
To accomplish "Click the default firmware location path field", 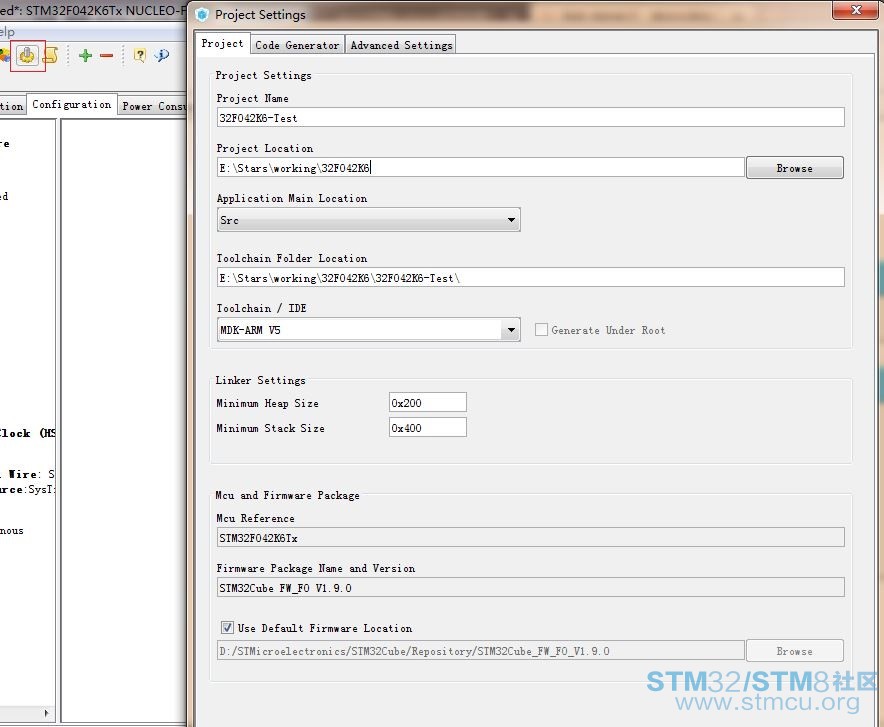I will [x=480, y=651].
